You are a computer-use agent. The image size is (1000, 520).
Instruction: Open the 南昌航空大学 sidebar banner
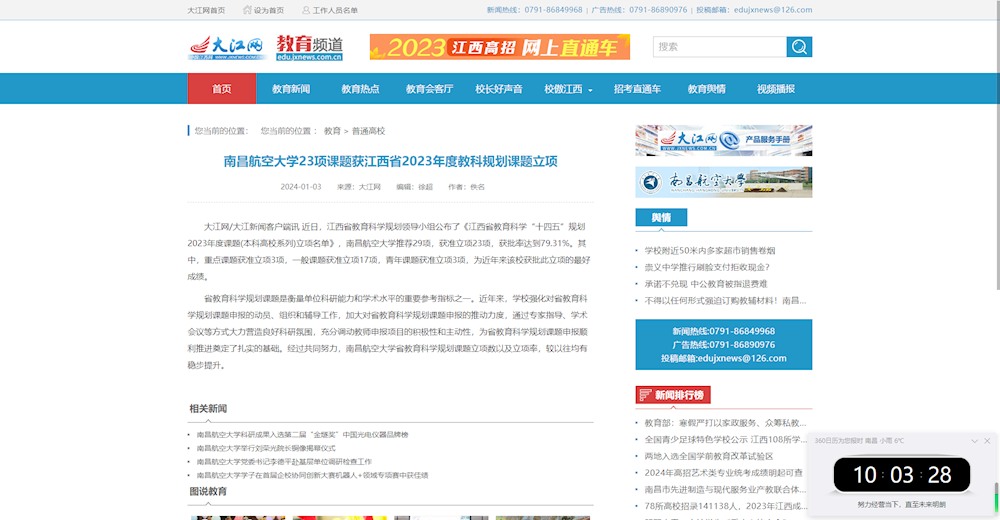(723, 182)
